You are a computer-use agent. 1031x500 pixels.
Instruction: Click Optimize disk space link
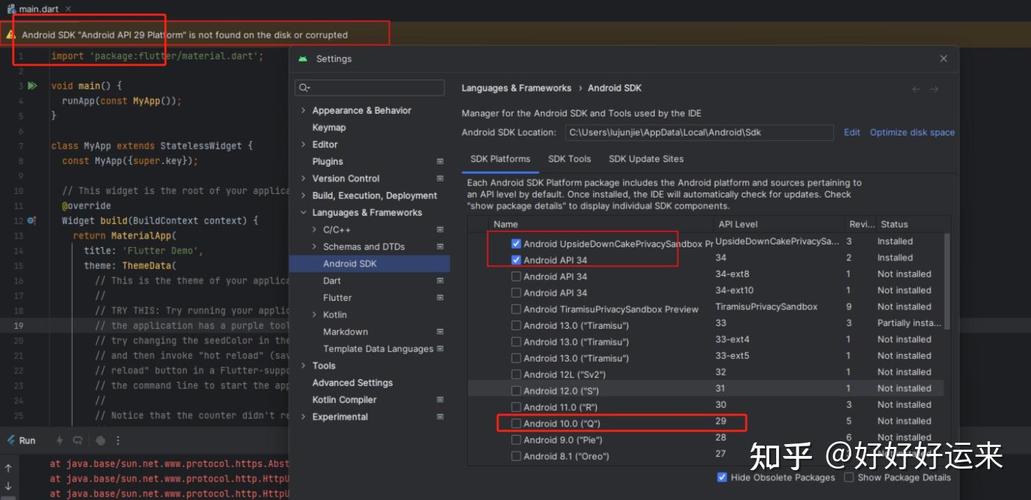click(x=912, y=132)
